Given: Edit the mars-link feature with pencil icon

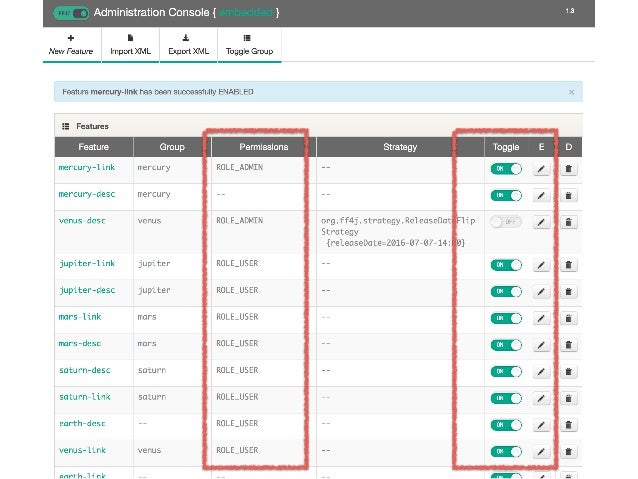Looking at the screenshot, I should [x=541, y=319].
